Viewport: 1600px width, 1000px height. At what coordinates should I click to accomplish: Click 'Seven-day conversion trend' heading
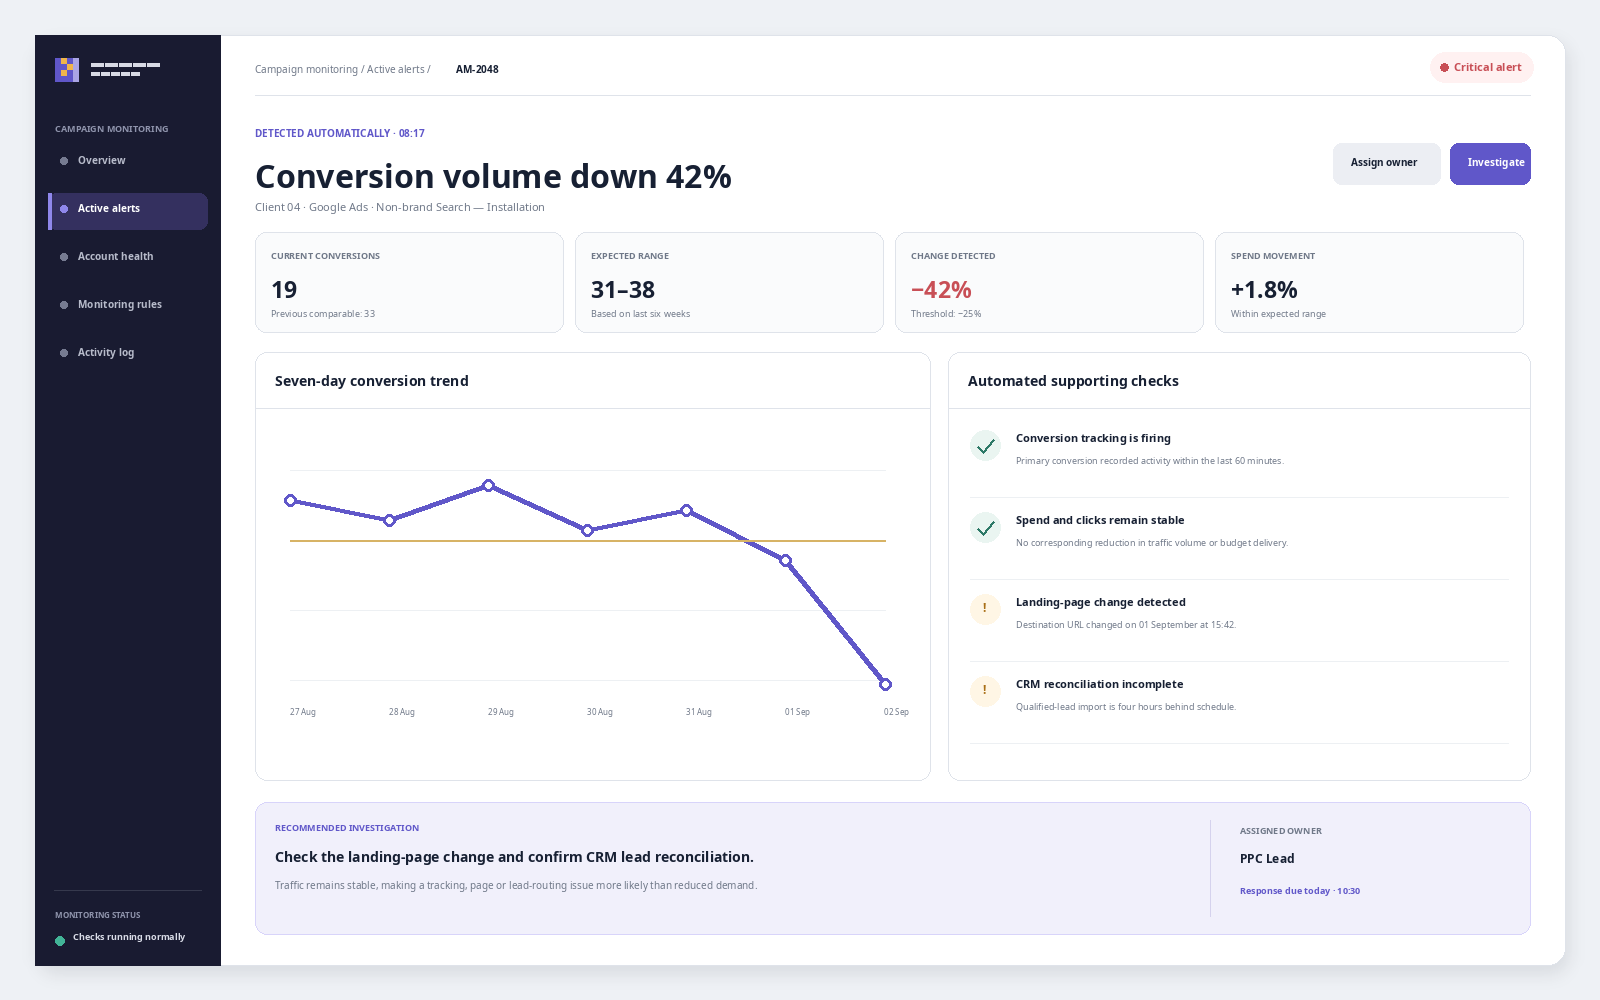pos(372,381)
